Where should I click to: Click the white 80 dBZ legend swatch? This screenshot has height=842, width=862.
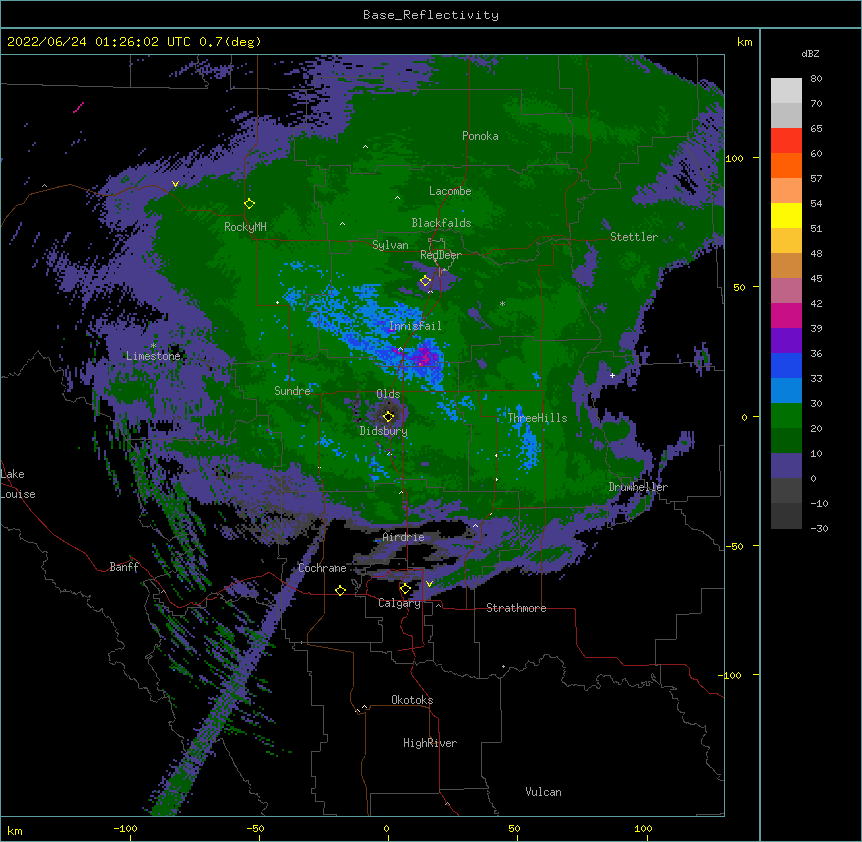tap(786, 90)
